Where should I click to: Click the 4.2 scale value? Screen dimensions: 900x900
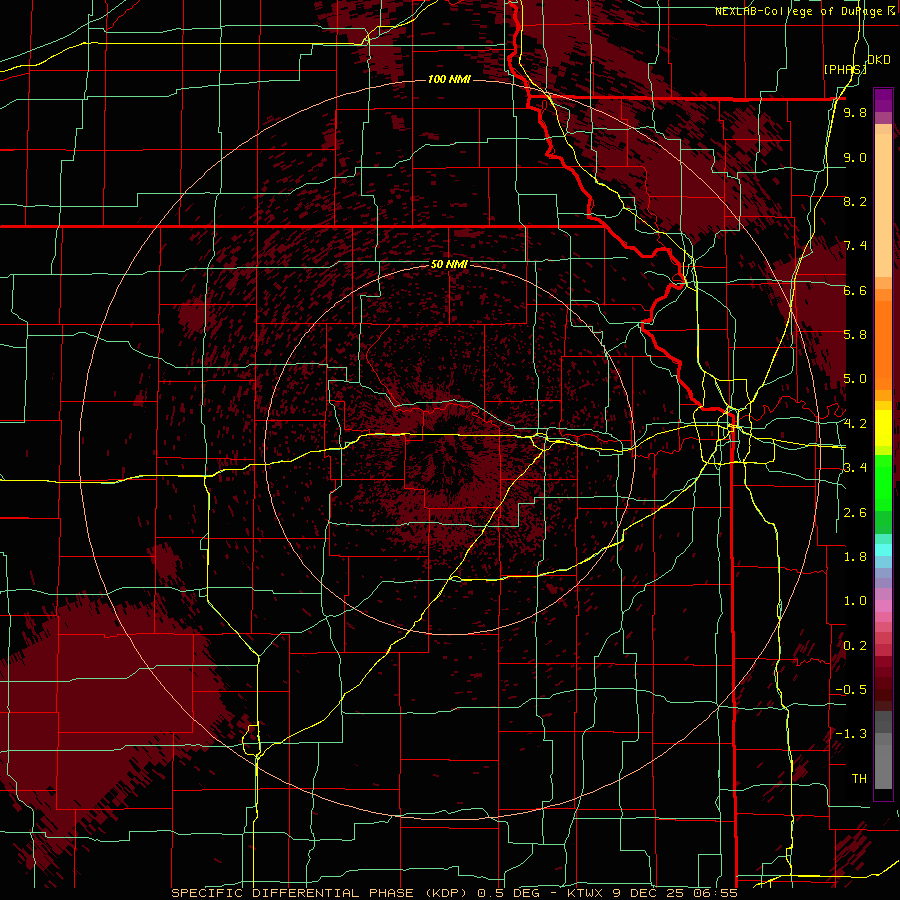coord(855,424)
